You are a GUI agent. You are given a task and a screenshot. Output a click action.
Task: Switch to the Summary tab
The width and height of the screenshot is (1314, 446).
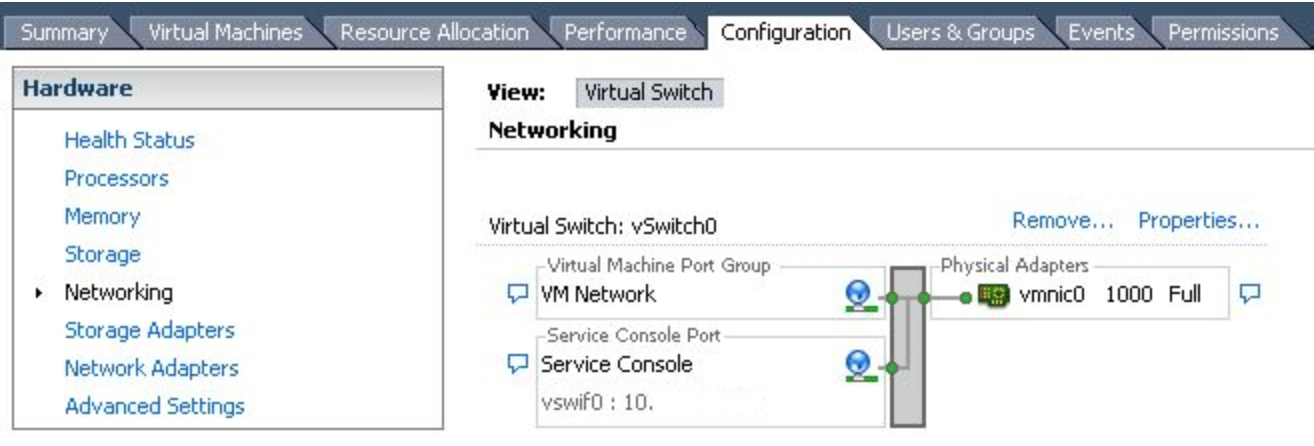65,32
